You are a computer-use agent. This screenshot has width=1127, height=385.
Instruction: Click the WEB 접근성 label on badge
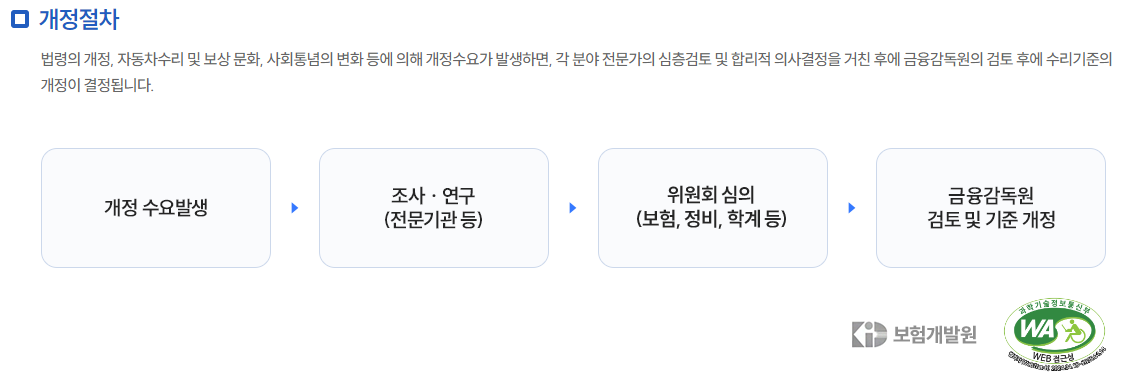(1054, 355)
